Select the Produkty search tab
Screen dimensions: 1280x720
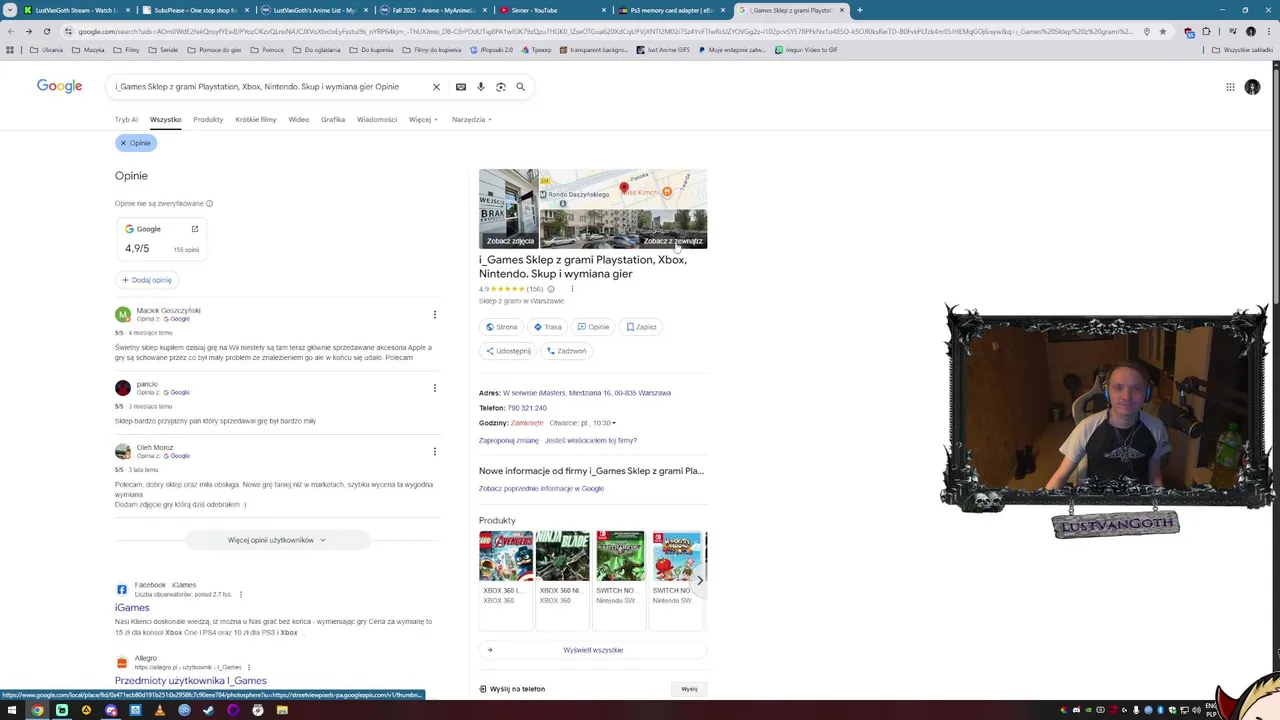point(208,120)
